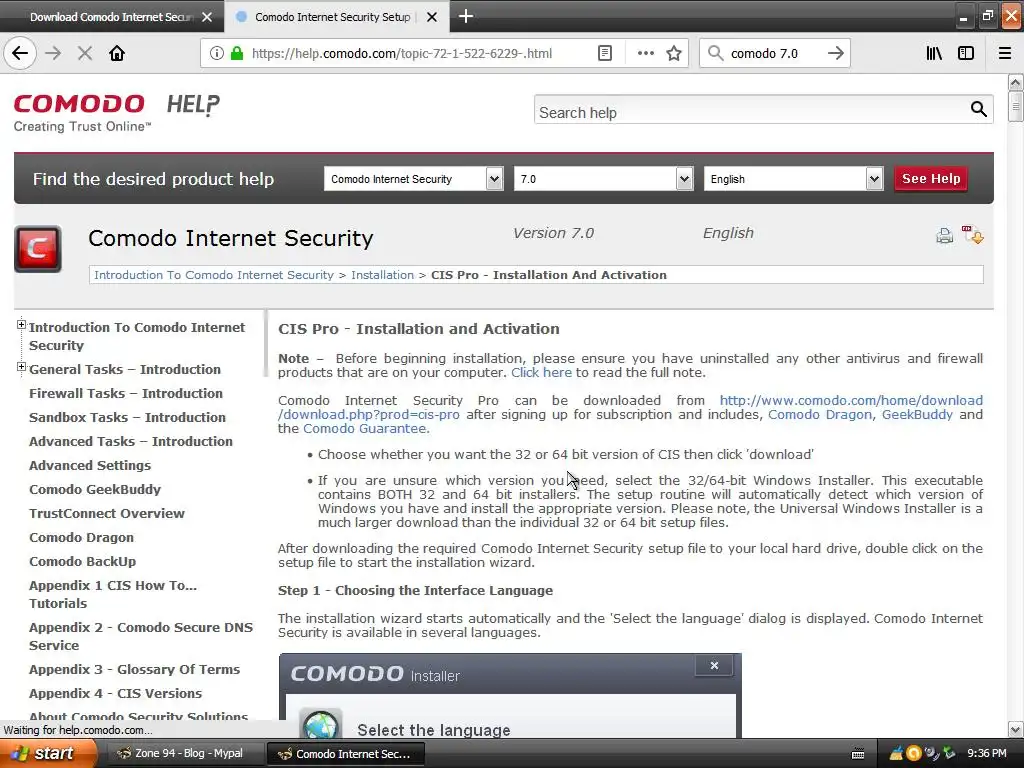Click the print page icon
Screen dimensions: 1024x768
click(944, 236)
